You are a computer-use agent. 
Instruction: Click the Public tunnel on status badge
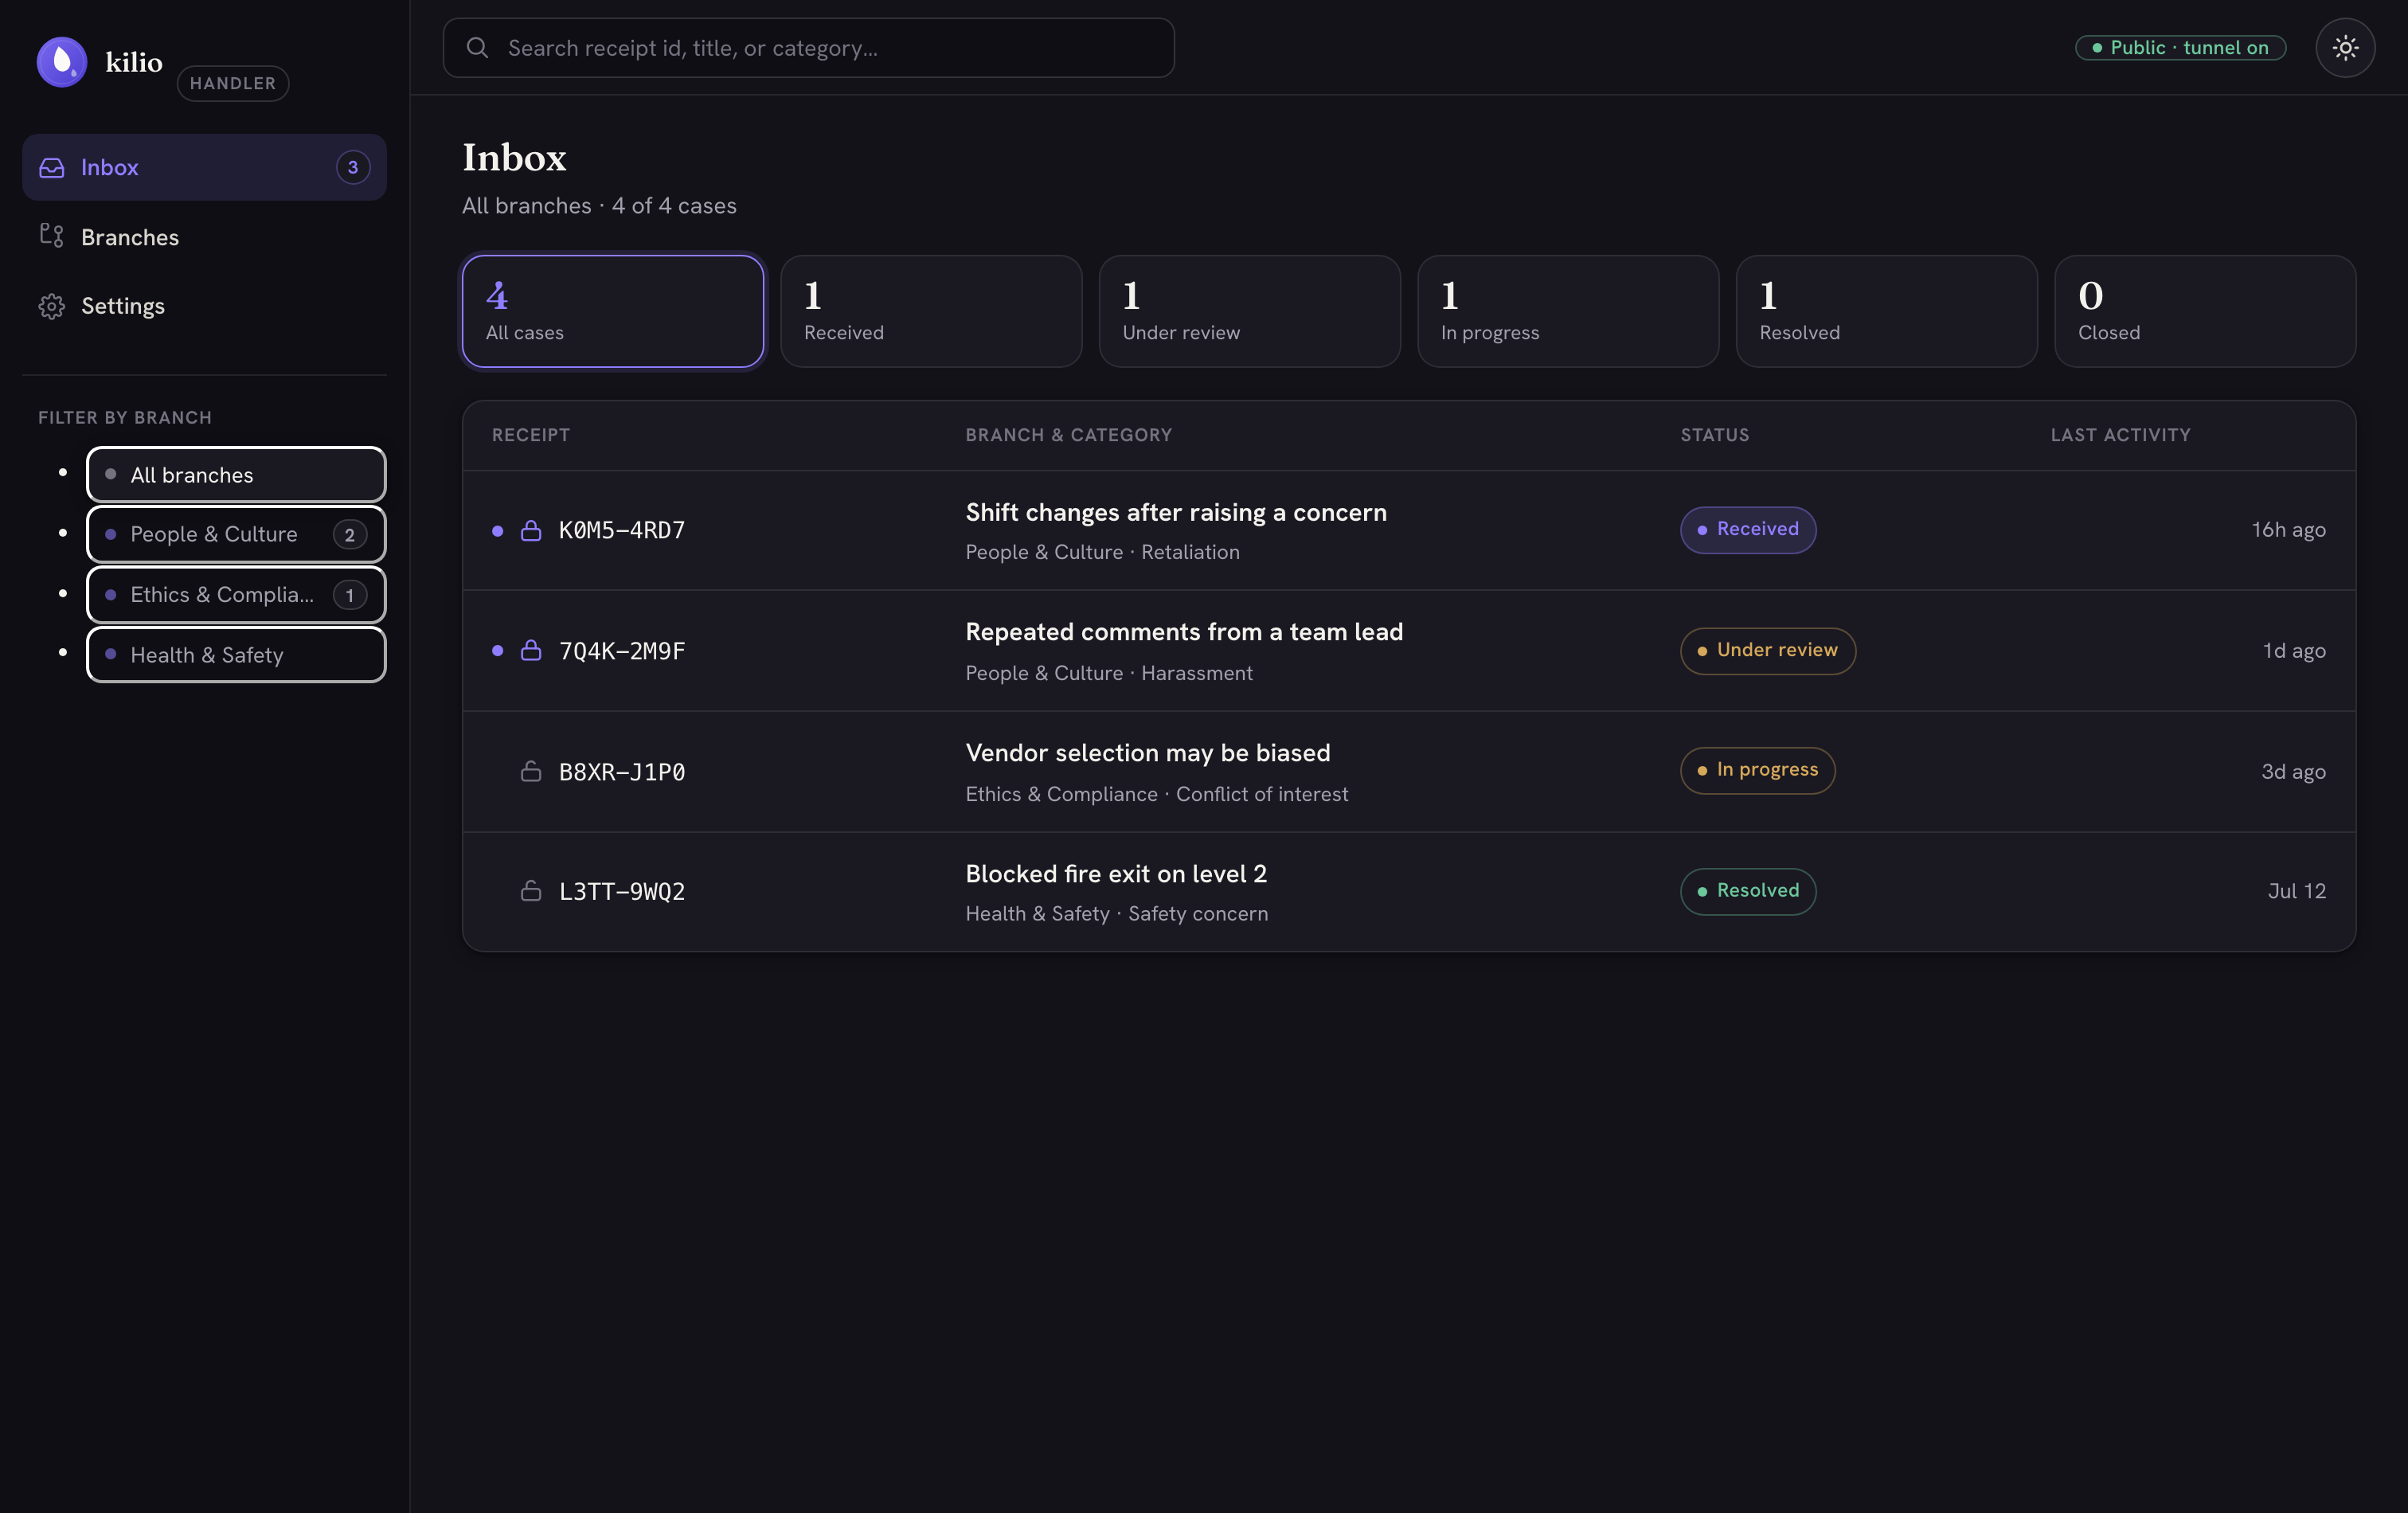coord(2180,48)
